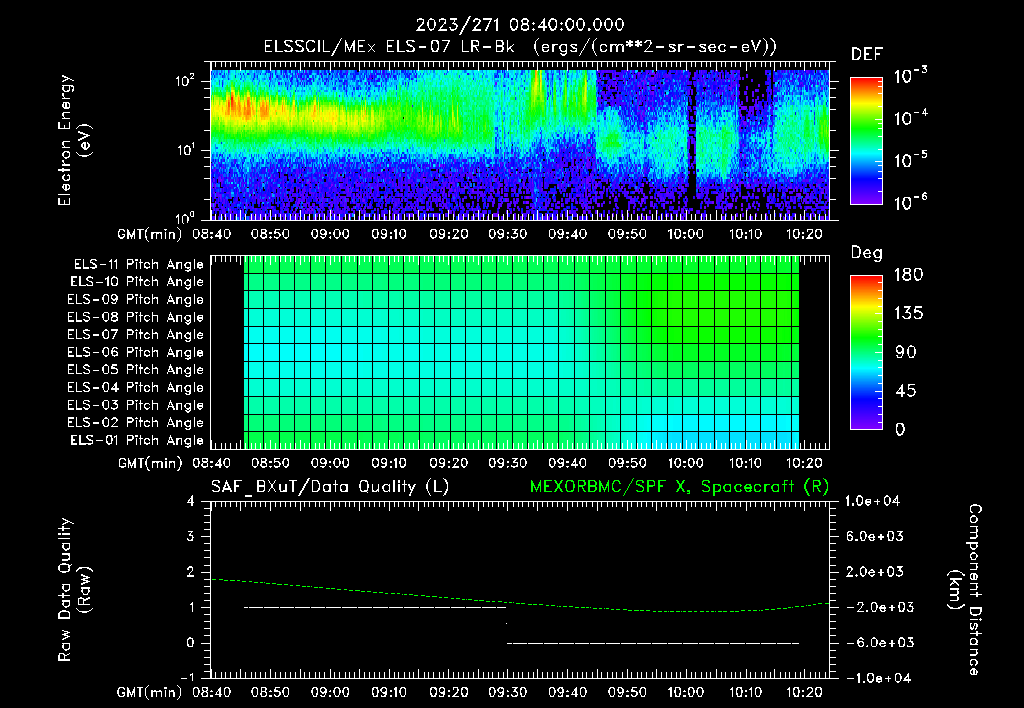
Task: Click the ELS-04 Pitch Angle row label
Action: tap(136, 387)
